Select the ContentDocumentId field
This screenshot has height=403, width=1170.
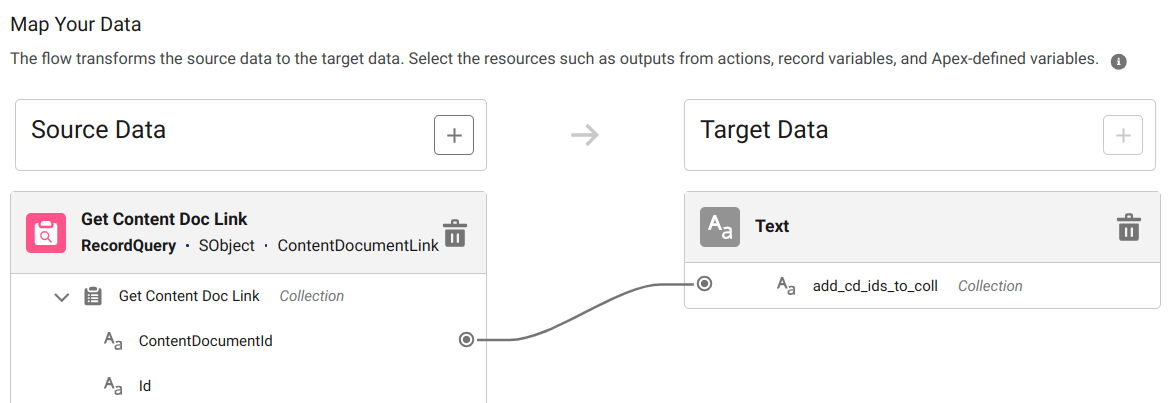pyautogui.click(x=205, y=341)
